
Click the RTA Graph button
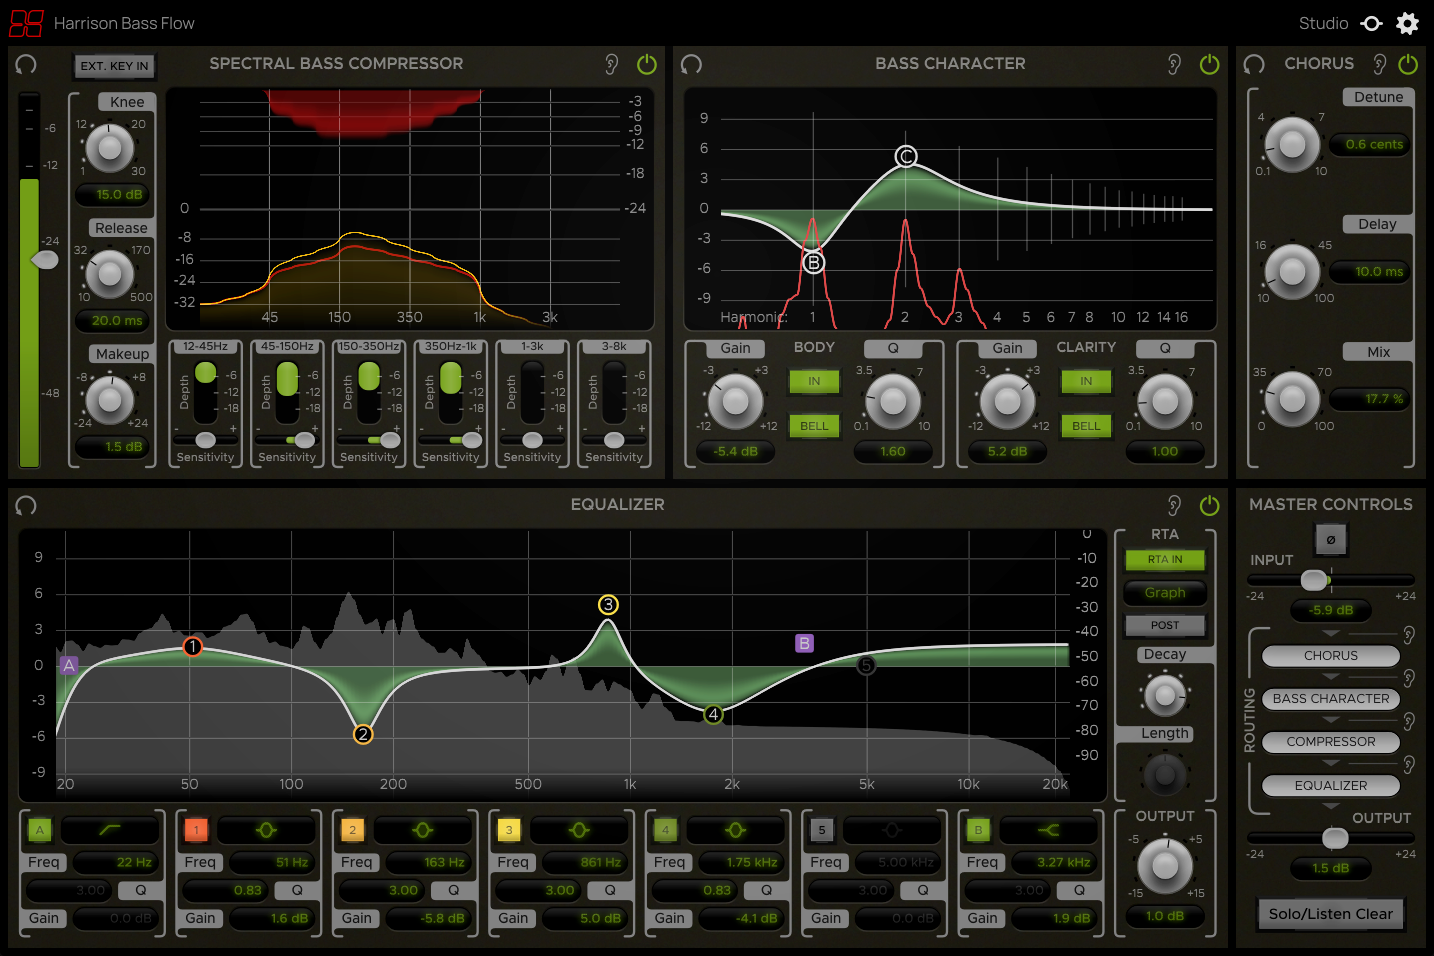[1165, 593]
